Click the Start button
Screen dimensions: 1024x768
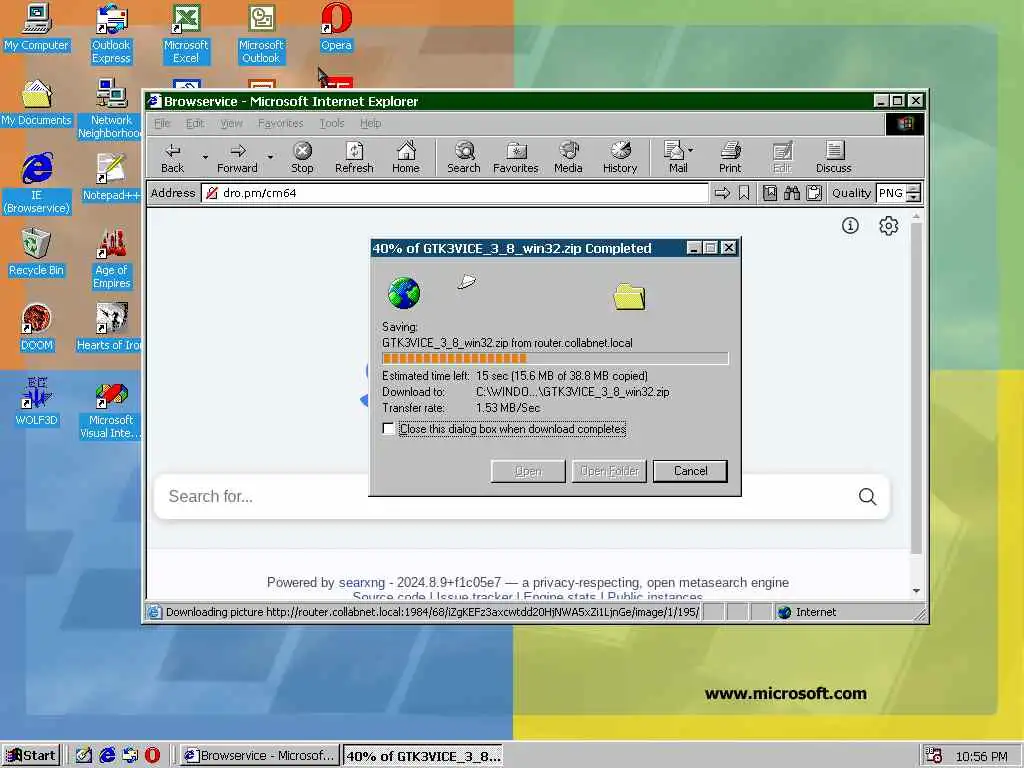tap(31, 756)
